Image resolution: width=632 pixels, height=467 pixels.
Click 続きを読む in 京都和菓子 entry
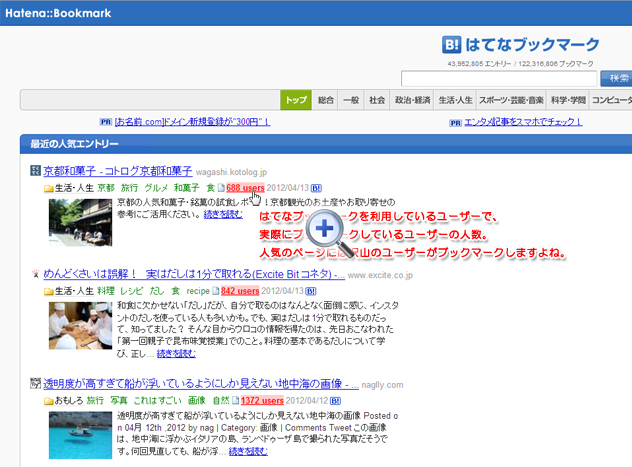click(x=223, y=214)
